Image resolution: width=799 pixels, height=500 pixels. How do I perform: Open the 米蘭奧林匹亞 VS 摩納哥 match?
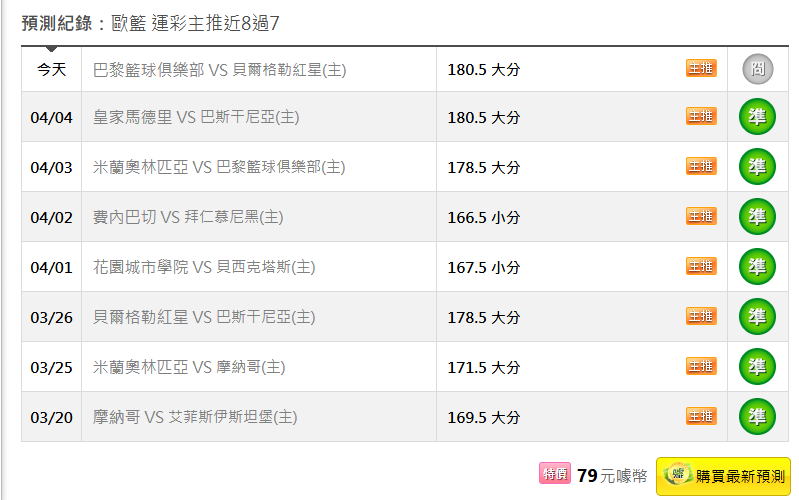tap(188, 368)
